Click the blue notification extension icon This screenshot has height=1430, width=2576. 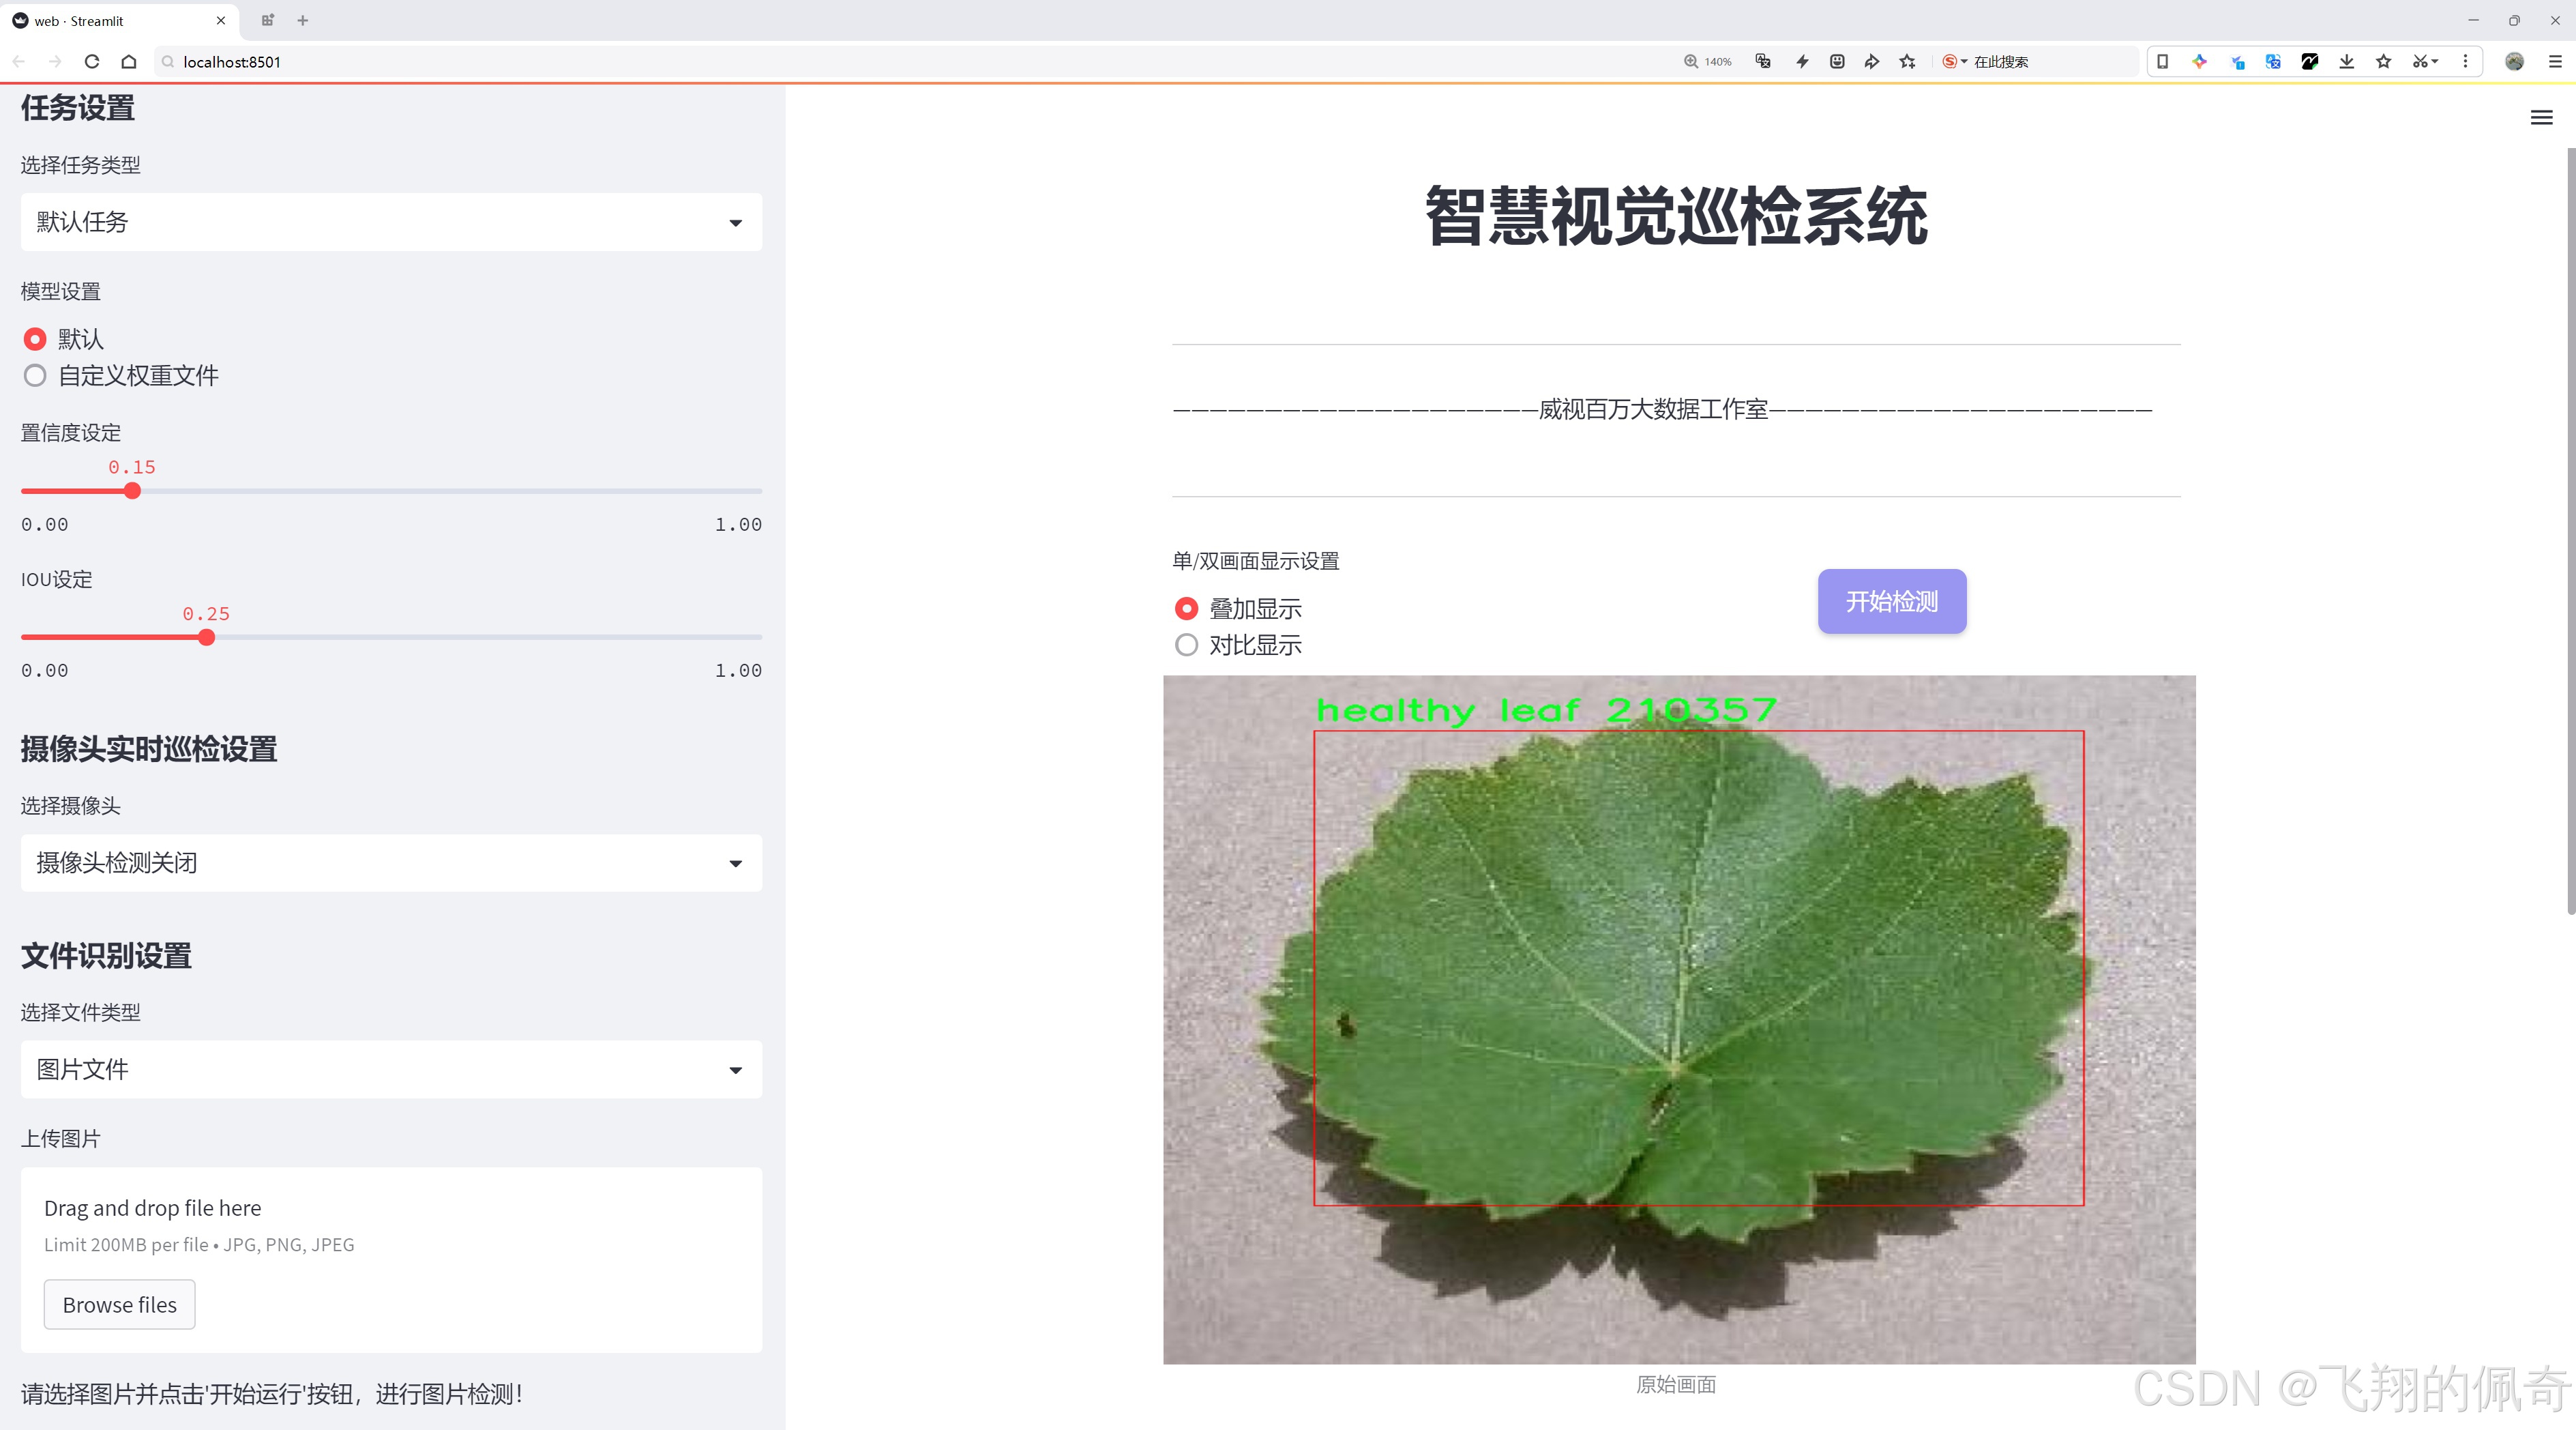(2237, 62)
